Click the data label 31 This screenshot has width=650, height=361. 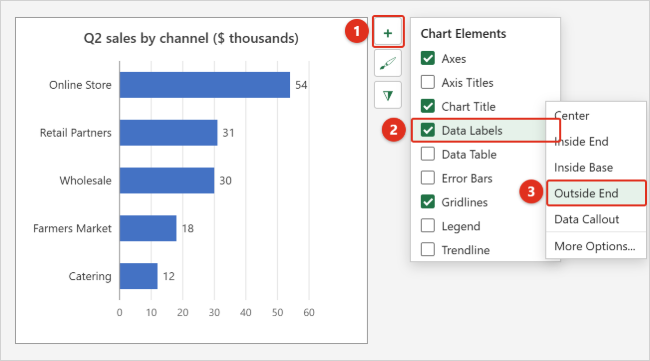coord(228,133)
